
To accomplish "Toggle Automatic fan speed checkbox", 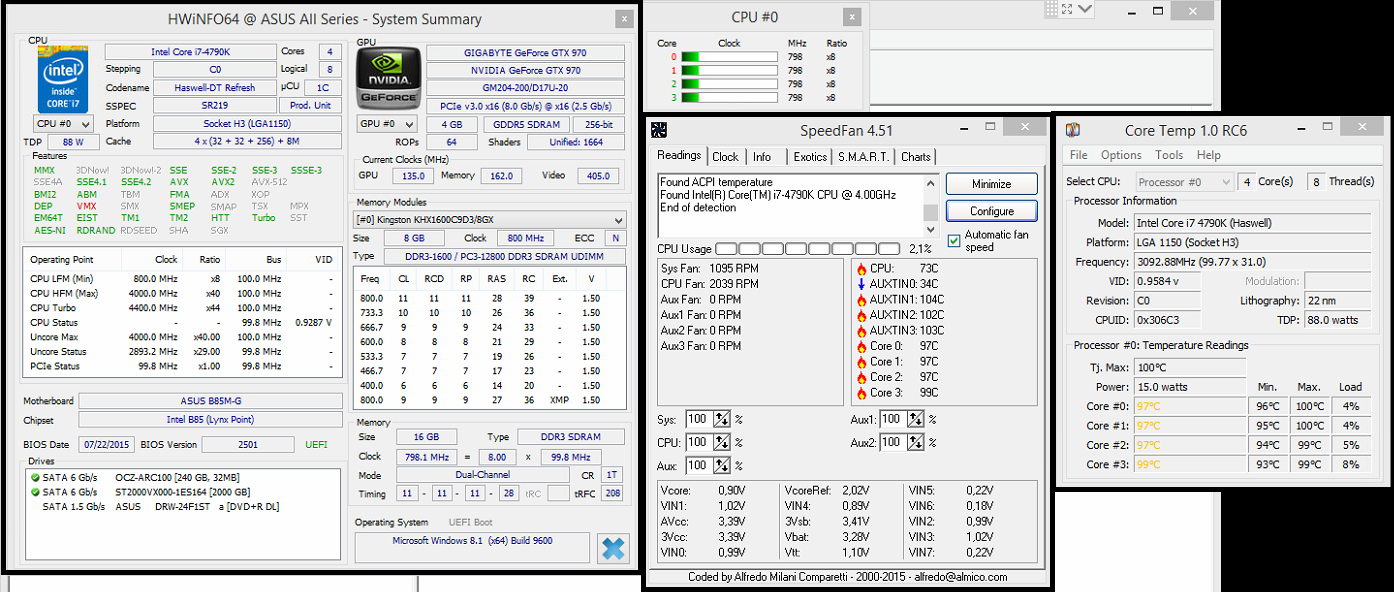I will pos(954,241).
